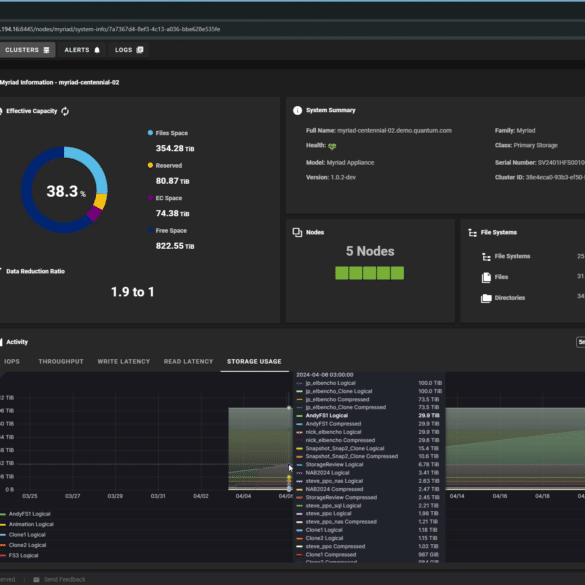585x585 pixels.
Task: Click the File Systems row tree icon
Action: 486,257
